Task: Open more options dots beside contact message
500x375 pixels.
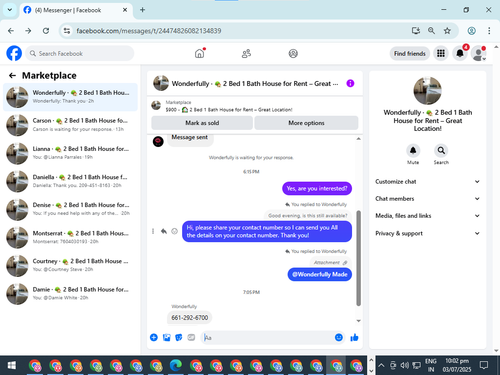Action: (x=153, y=231)
